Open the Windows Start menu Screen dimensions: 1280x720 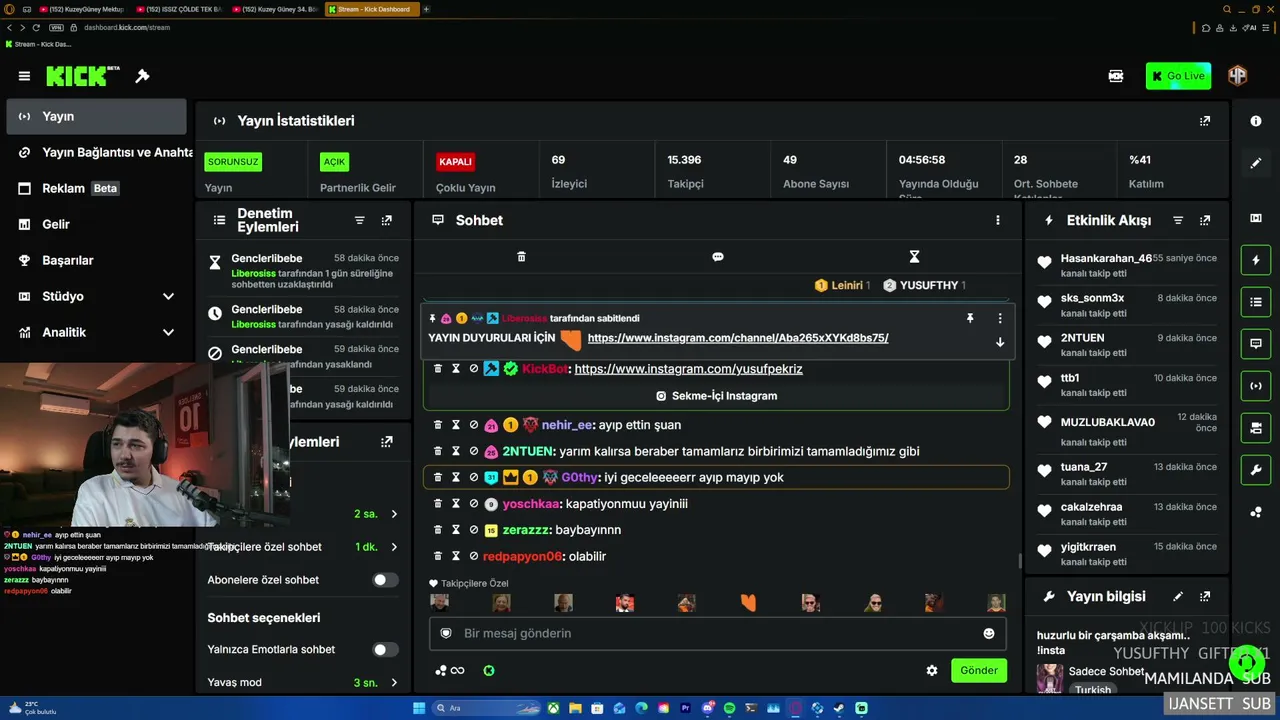pyautogui.click(x=419, y=708)
